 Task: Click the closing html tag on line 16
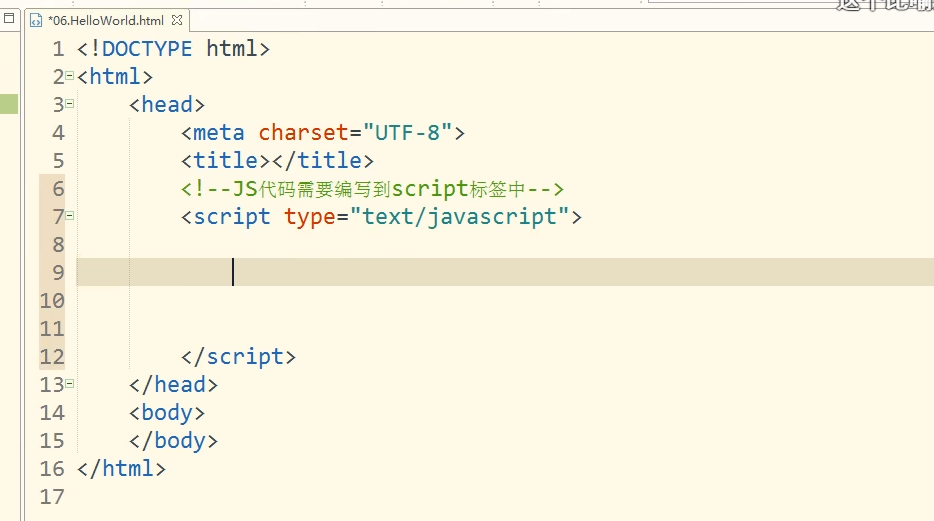pyautogui.click(x=121, y=468)
